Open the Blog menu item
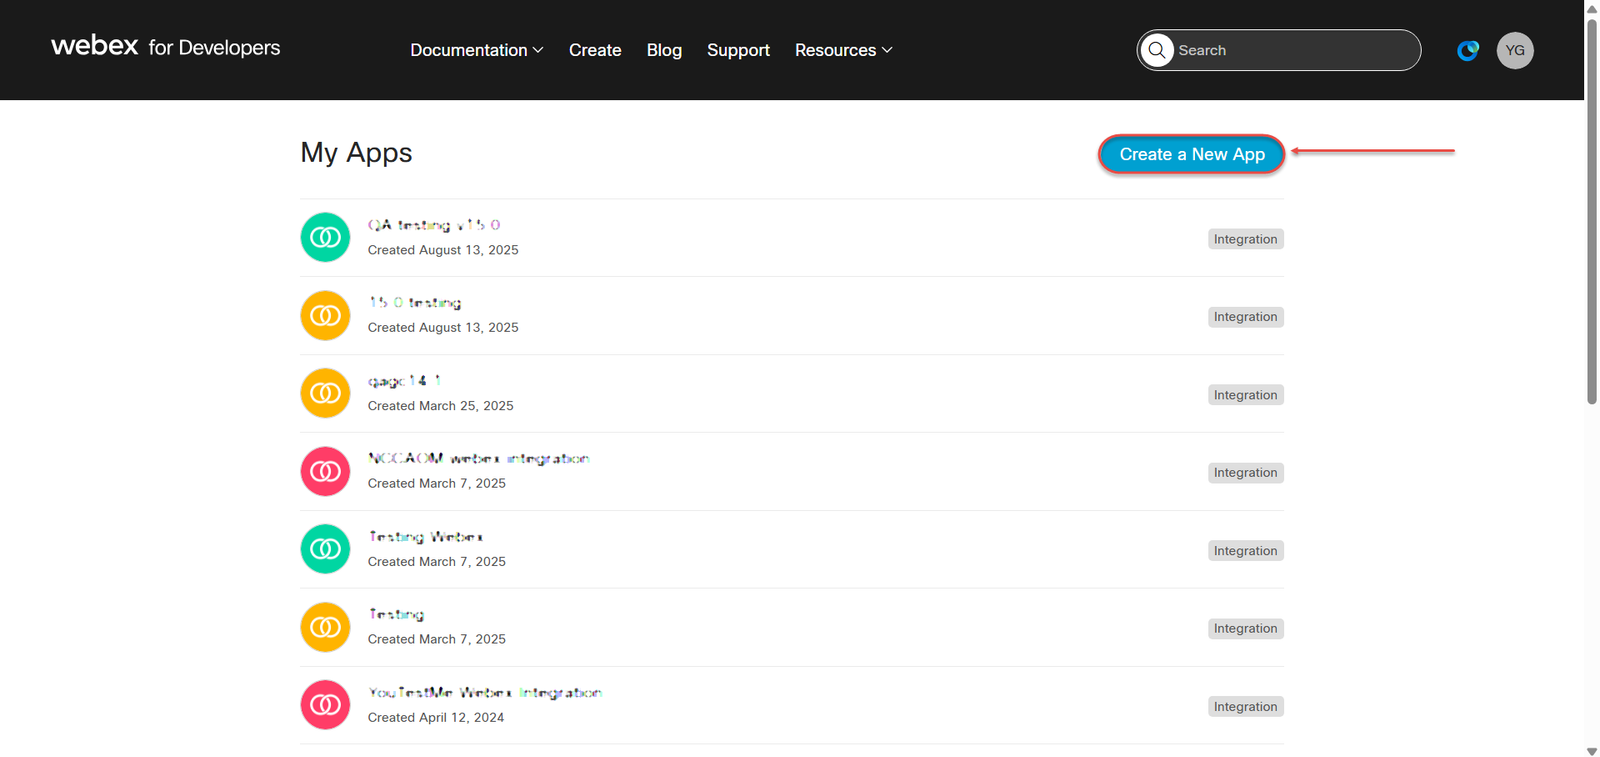Viewport: 1600px width, 757px height. coord(664,50)
